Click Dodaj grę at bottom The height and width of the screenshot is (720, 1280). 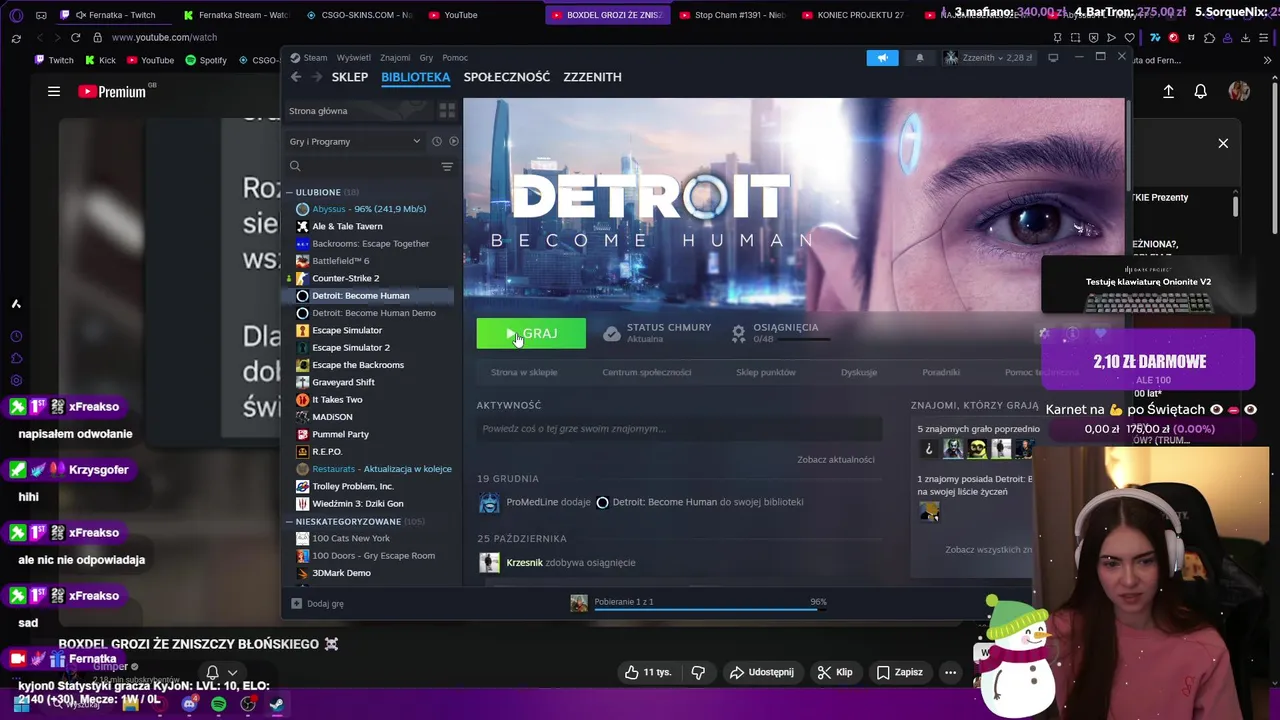point(317,604)
